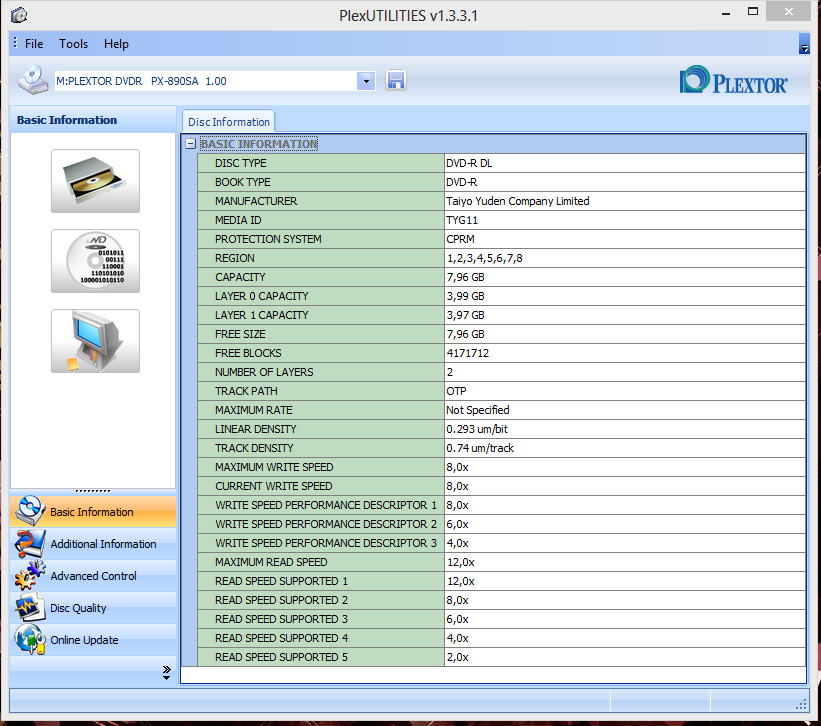Select READ SPEED SUPPORTED 3 label

point(281,619)
